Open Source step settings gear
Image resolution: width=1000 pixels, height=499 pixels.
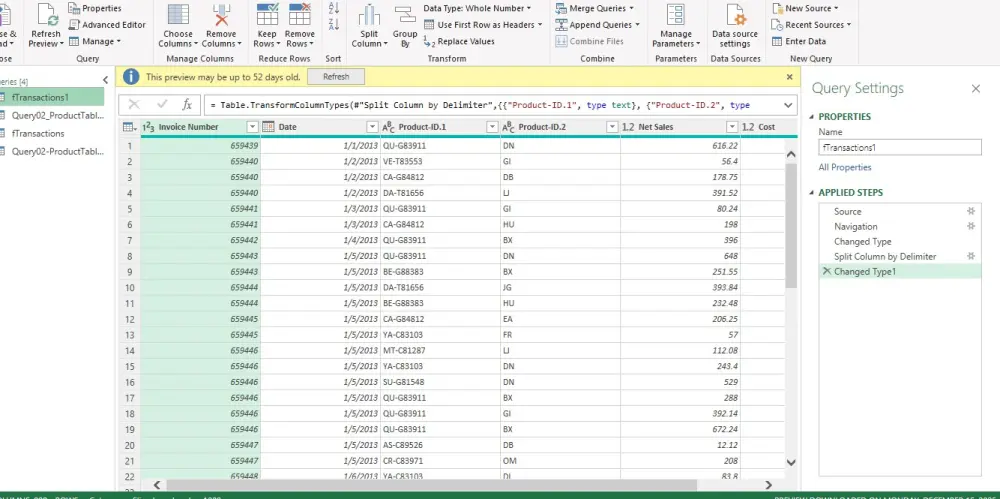pyautogui.click(x=971, y=211)
